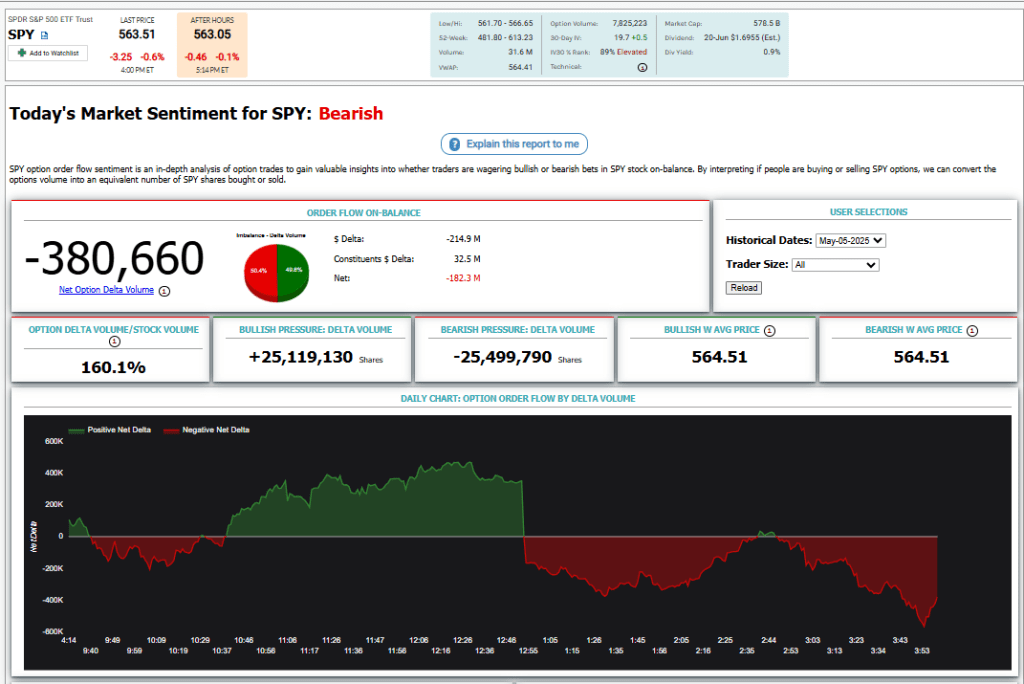This screenshot has width=1024, height=684.
Task: Open info icon under Option Delta Volume/Stock Volume
Action: pyautogui.click(x=114, y=342)
